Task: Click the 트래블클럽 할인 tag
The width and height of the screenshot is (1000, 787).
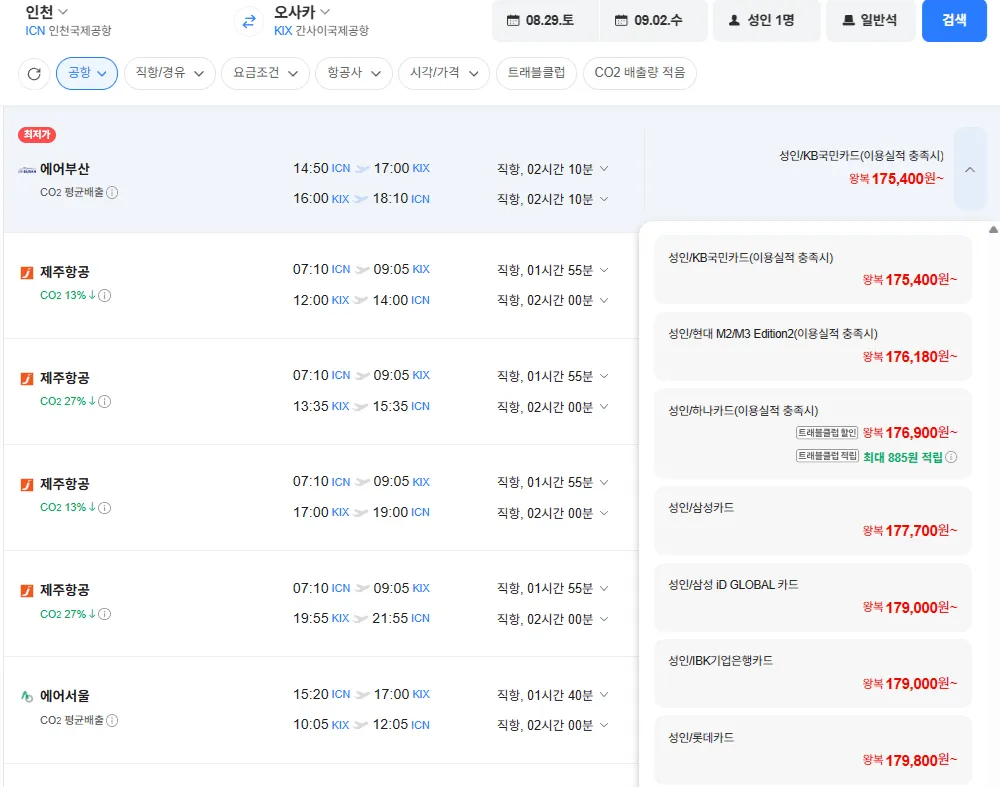Action: click(x=827, y=433)
